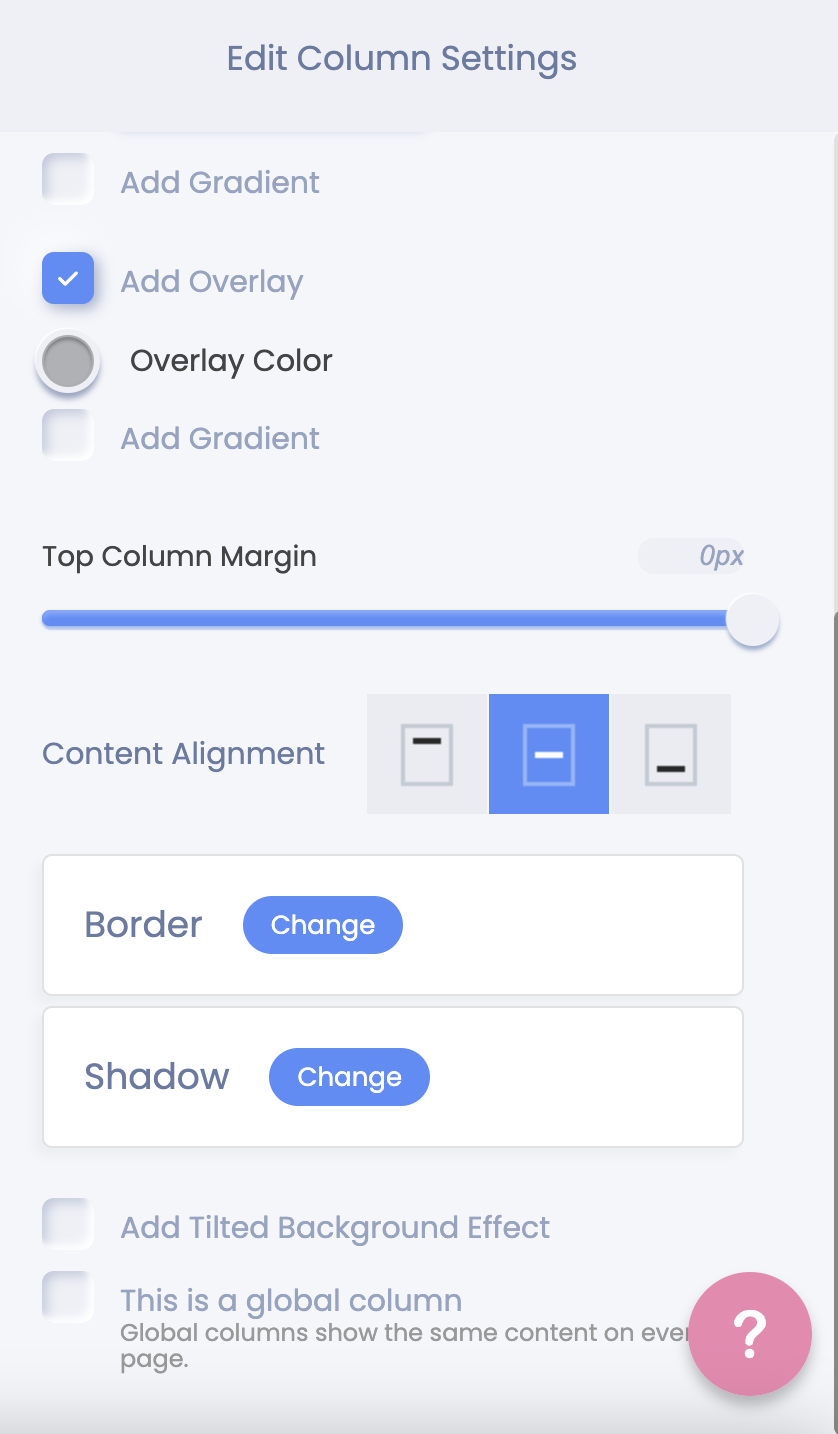Viewport: 838px width, 1434px height.
Task: Click the Add Overlay label text
Action: [212, 282]
